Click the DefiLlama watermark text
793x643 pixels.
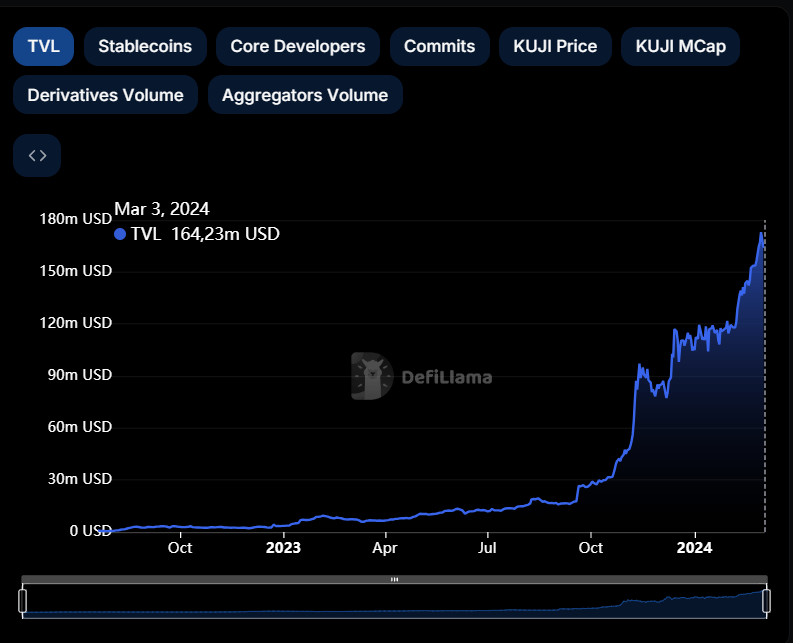[x=446, y=377]
